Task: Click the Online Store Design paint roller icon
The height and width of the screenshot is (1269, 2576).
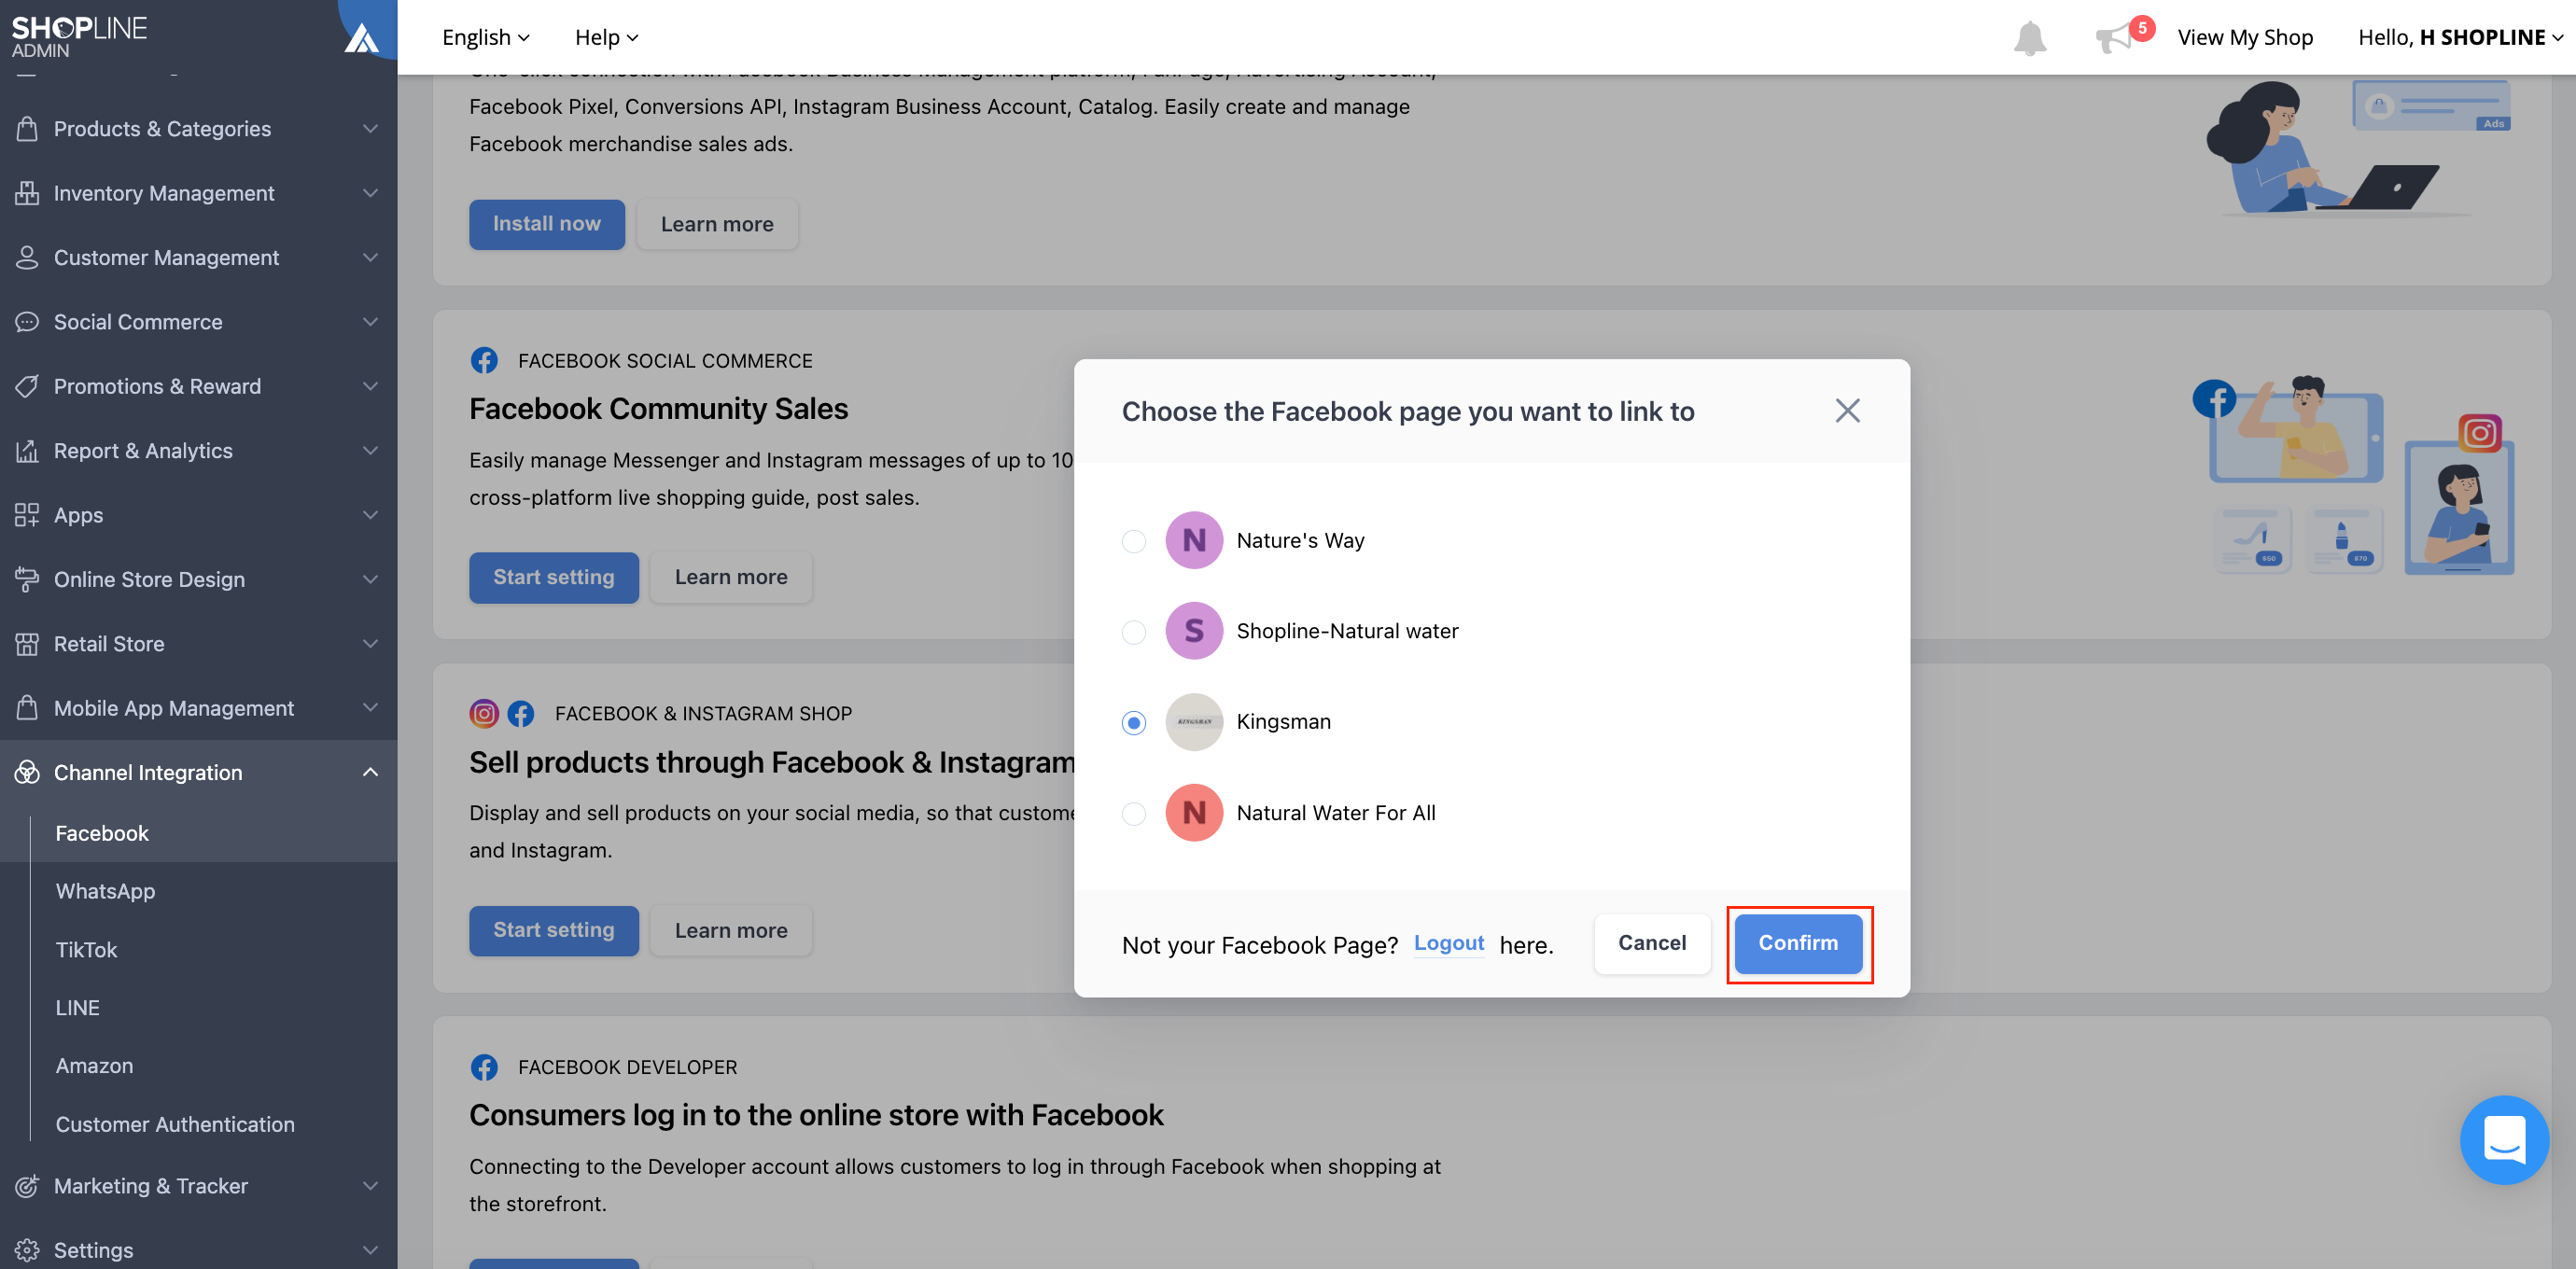Action: [x=27, y=580]
